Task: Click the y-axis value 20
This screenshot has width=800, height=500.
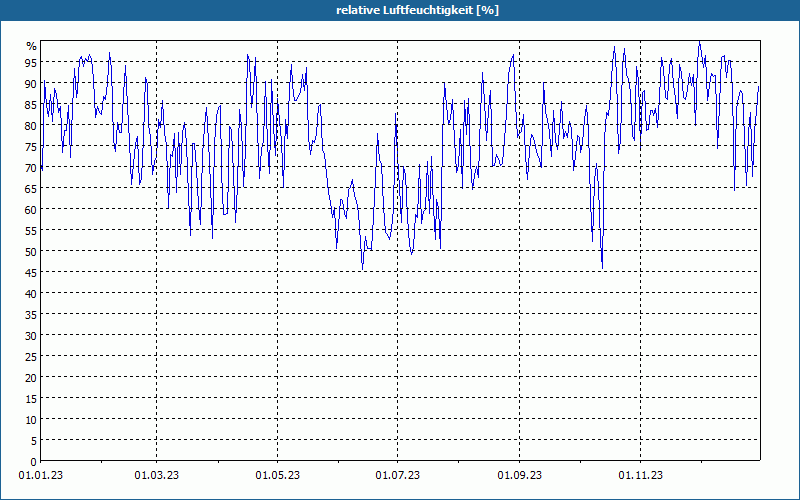Action: 31,378
